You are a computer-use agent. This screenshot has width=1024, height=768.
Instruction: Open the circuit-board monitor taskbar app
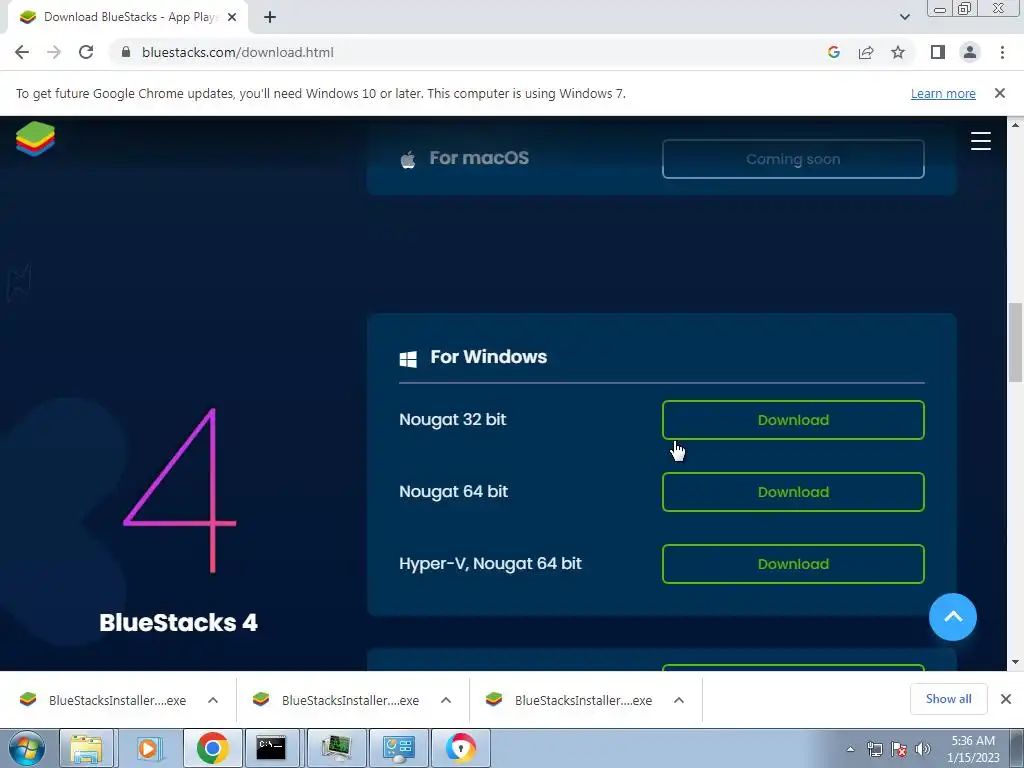[336, 748]
